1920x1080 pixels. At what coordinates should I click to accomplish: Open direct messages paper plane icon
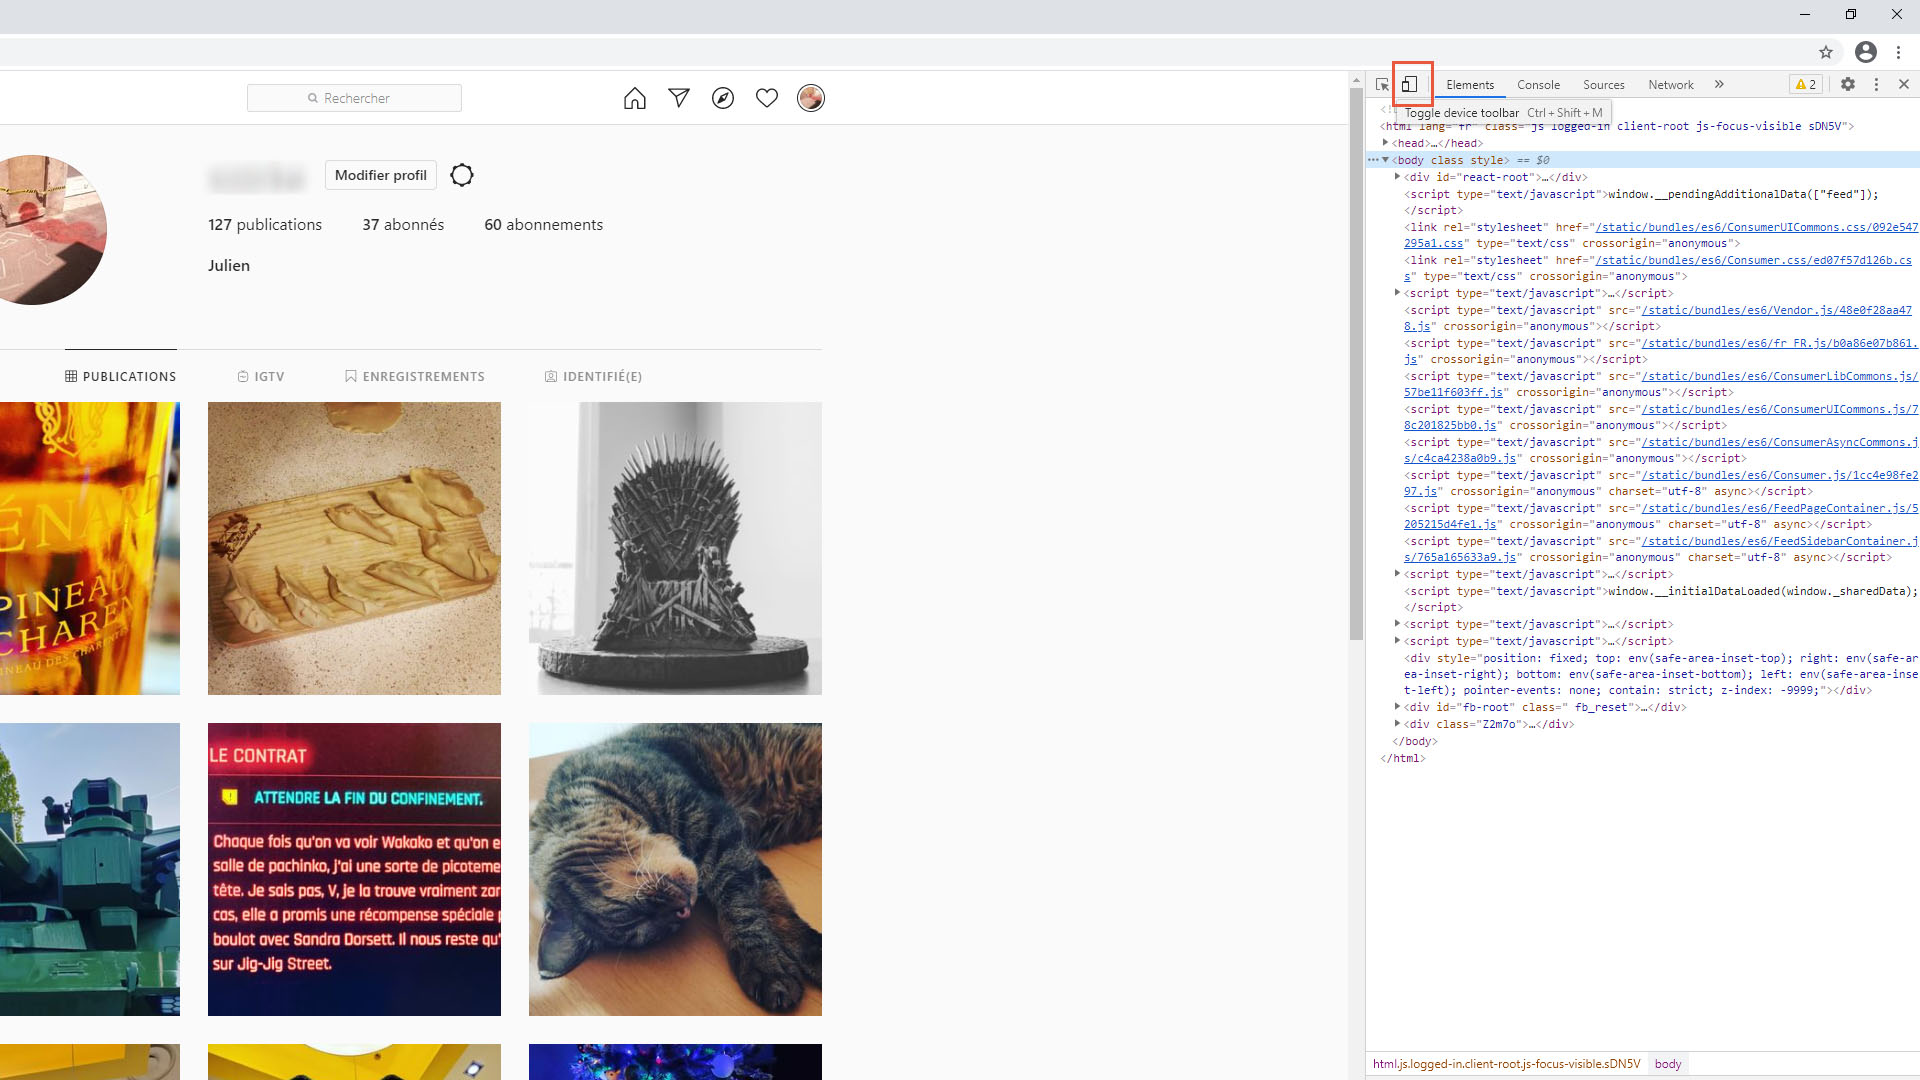679,98
